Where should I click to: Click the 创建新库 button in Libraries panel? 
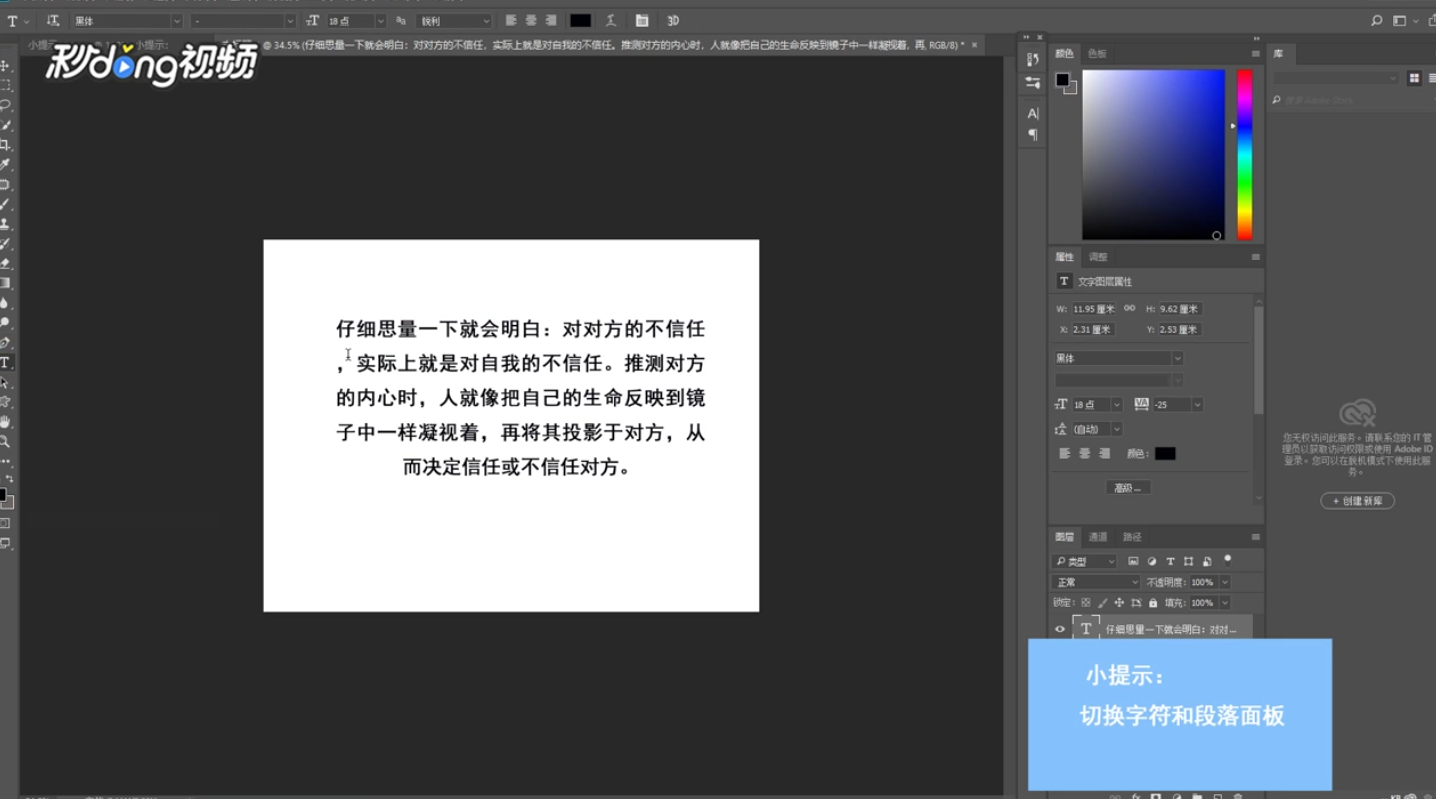1356,500
